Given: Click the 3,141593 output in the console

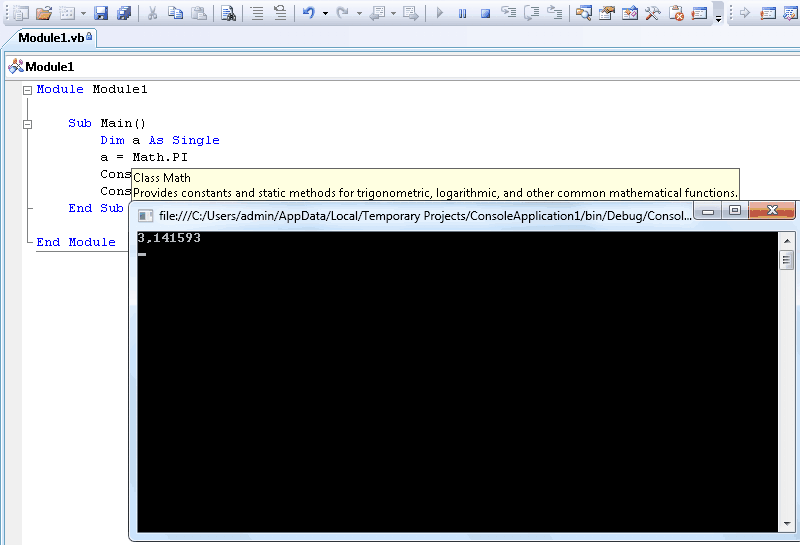Looking at the screenshot, I should coord(169,238).
